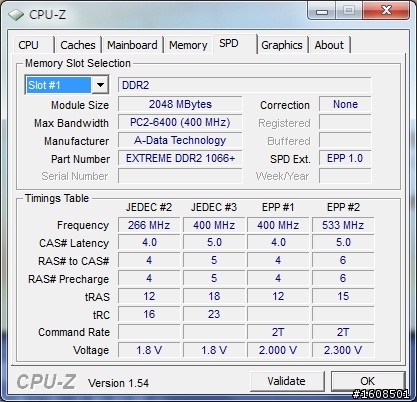Viewport: 417px width, 402px height.
Task: Open the Graphics tab
Action: click(x=282, y=45)
